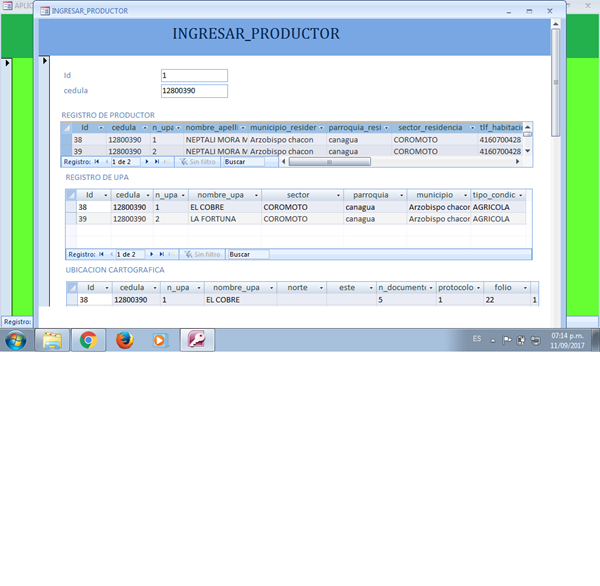Click COROMOTO sector cell in LA FORTUNA row
This screenshot has width=600, height=586.
click(302, 219)
